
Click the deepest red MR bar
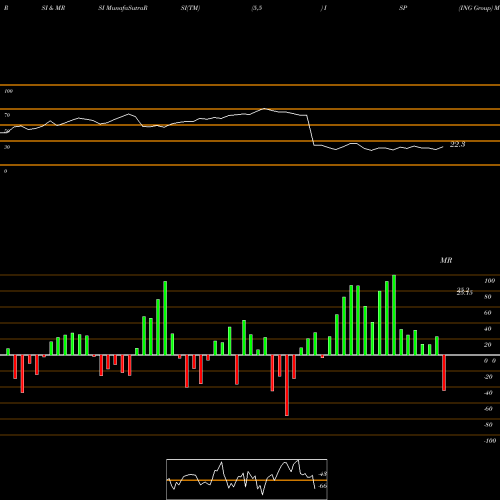click(x=287, y=385)
